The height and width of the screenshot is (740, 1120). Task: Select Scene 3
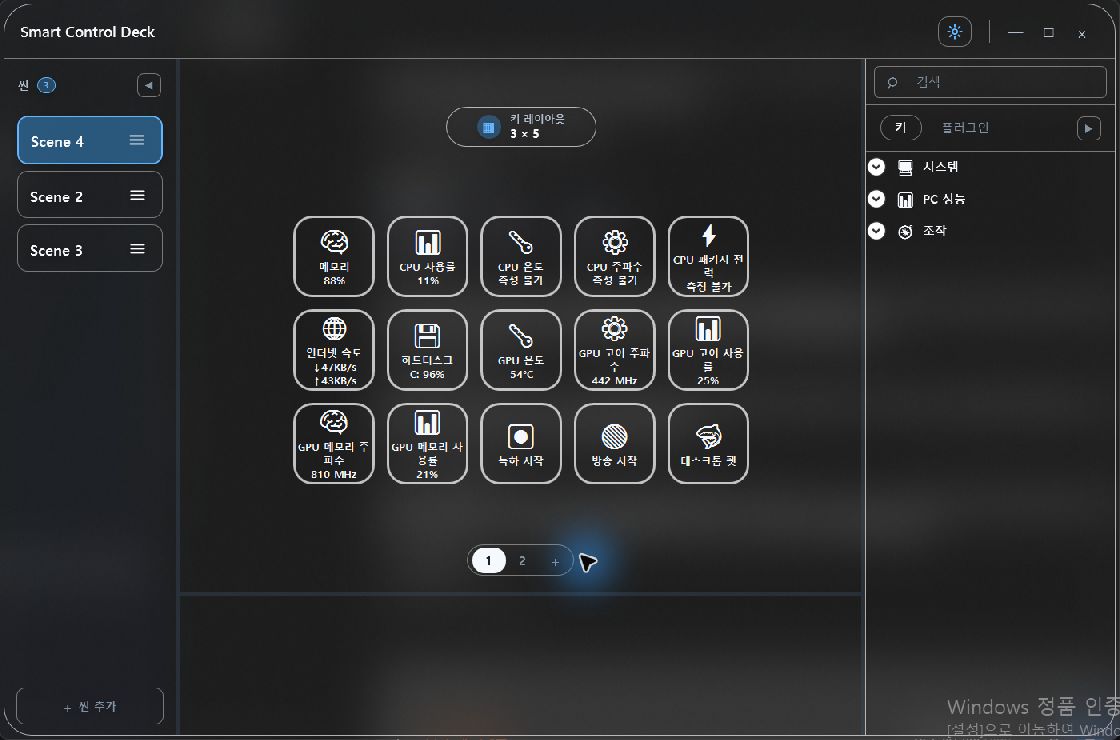point(90,248)
